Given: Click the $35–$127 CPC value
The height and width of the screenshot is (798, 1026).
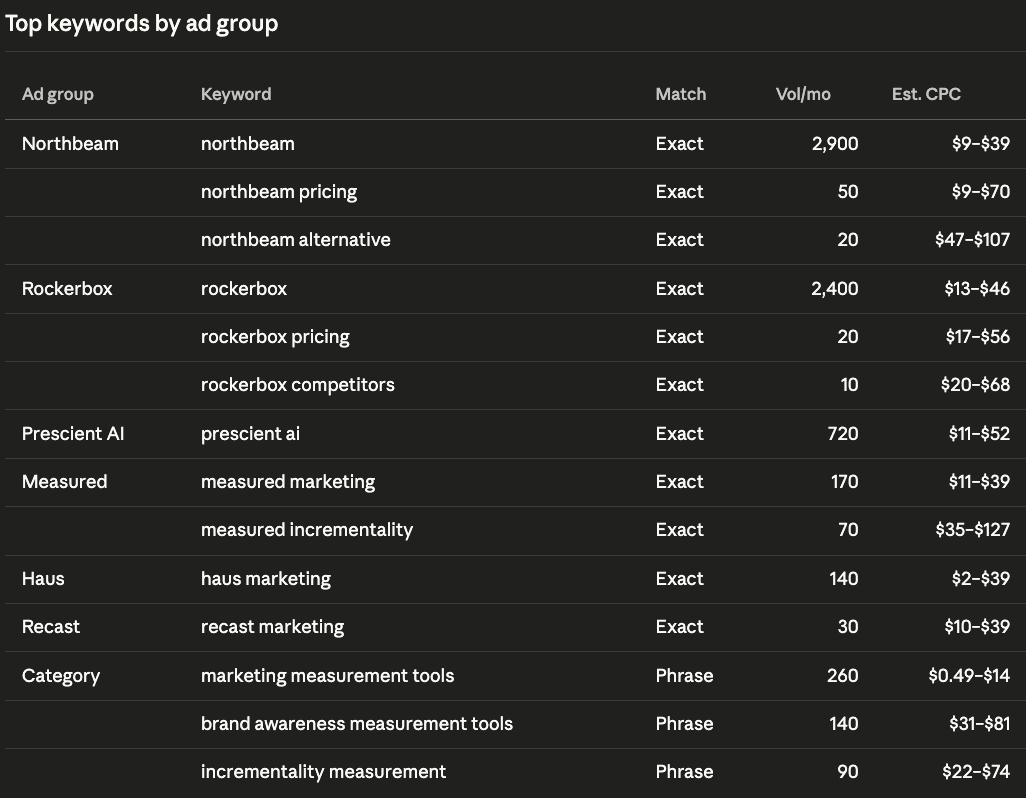Looking at the screenshot, I should pos(972,530).
